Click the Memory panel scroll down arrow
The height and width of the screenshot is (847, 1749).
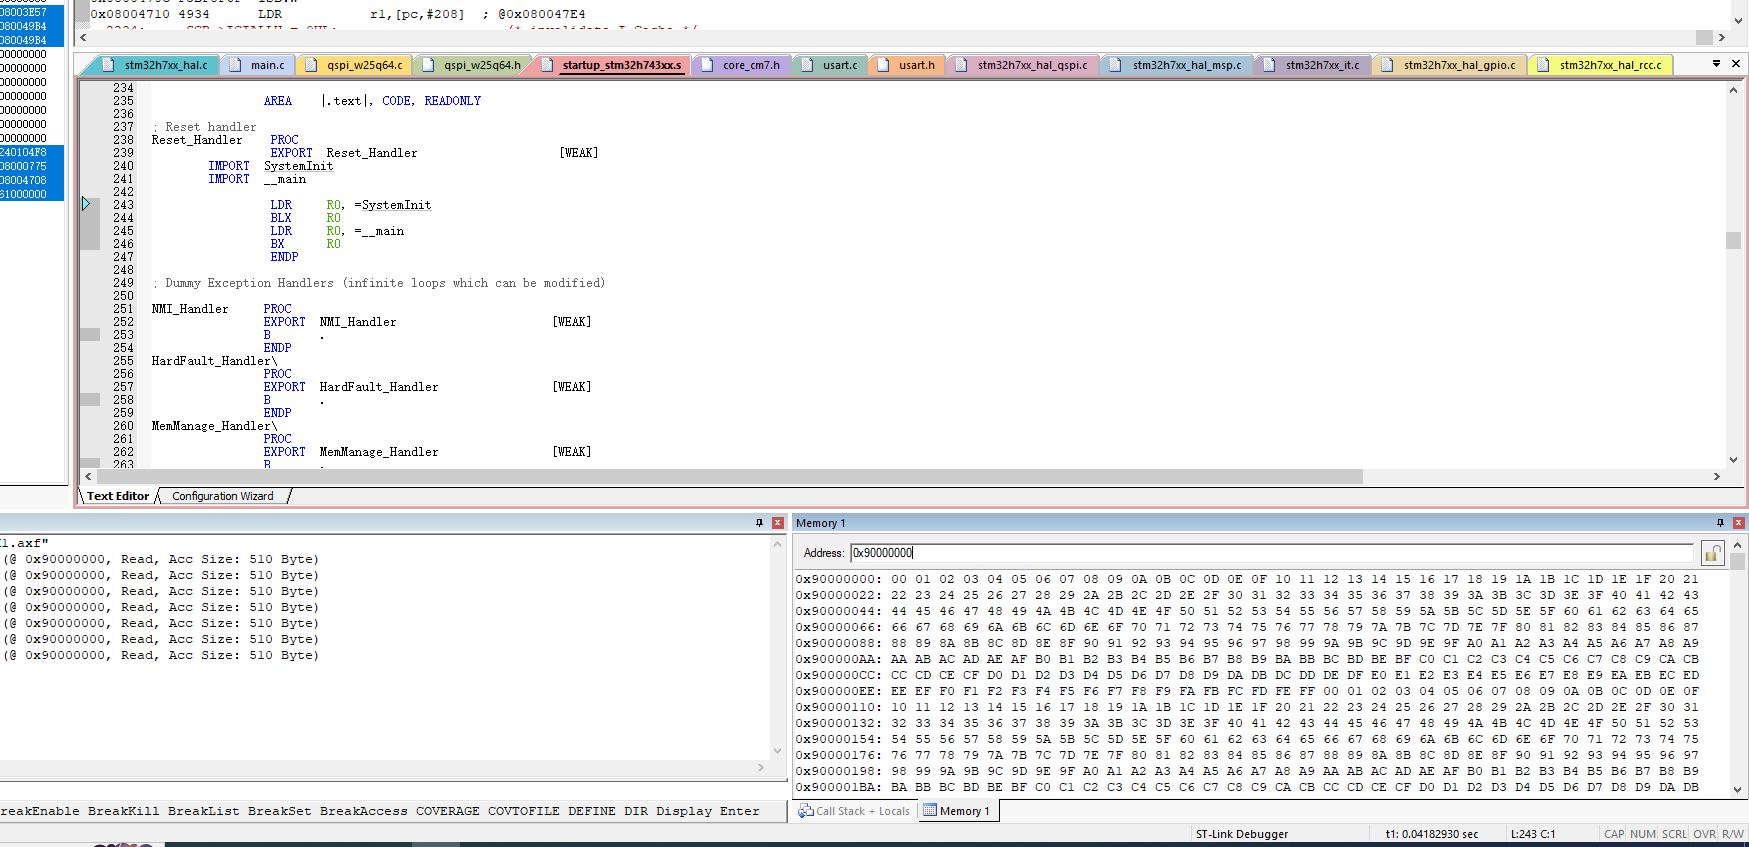pos(1737,790)
